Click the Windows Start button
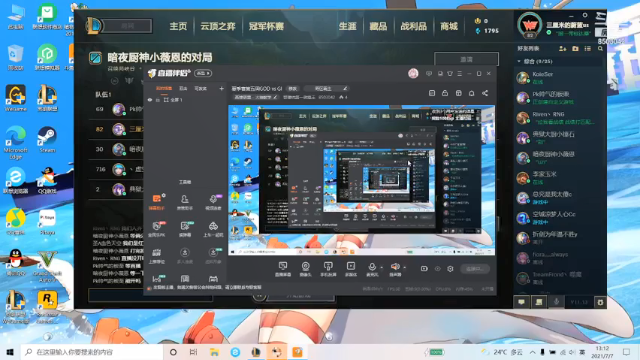This screenshot has height=360, width=640. pos(10,352)
